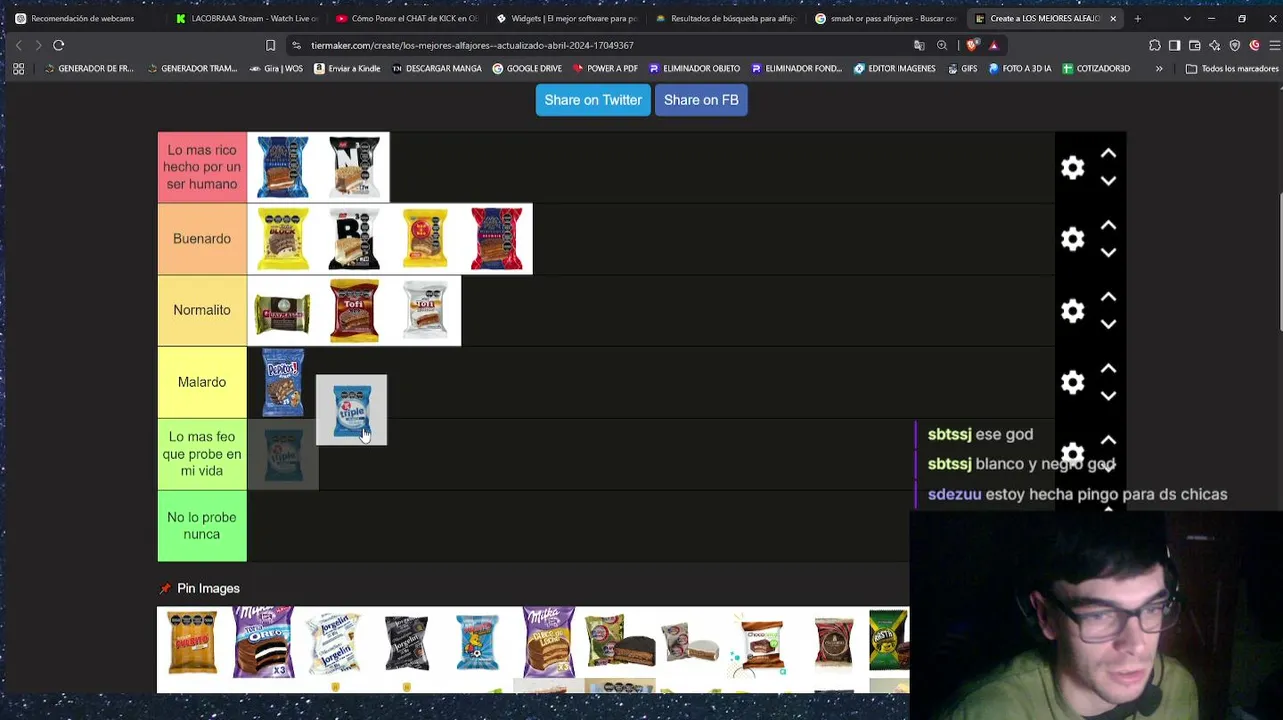The width and height of the screenshot is (1283, 720).
Task: Open settings gear for Normalito tier
Action: pyautogui.click(x=1072, y=311)
